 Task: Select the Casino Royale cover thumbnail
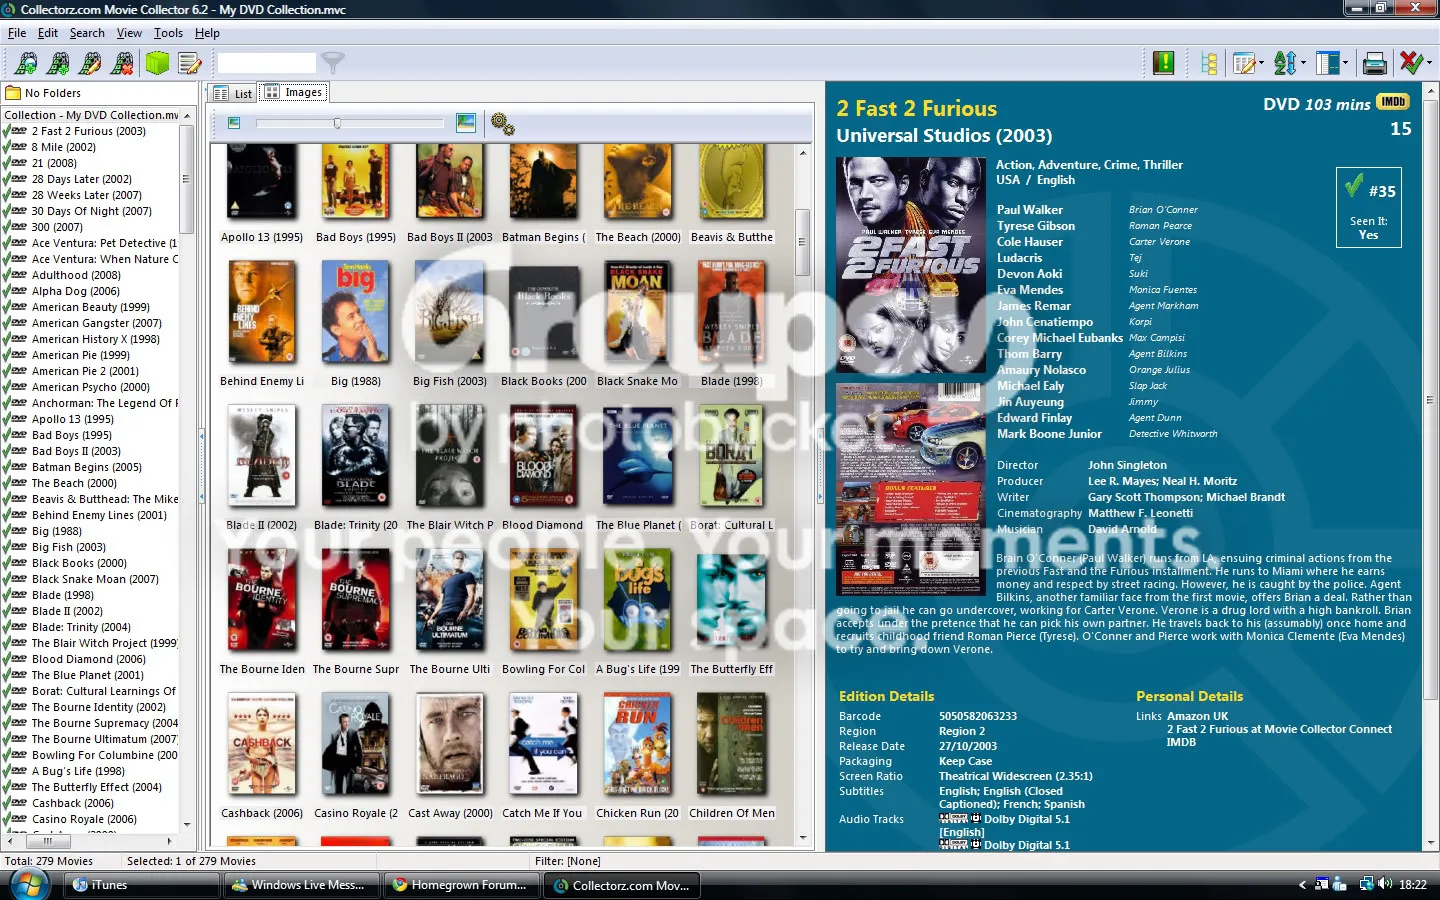[355, 744]
